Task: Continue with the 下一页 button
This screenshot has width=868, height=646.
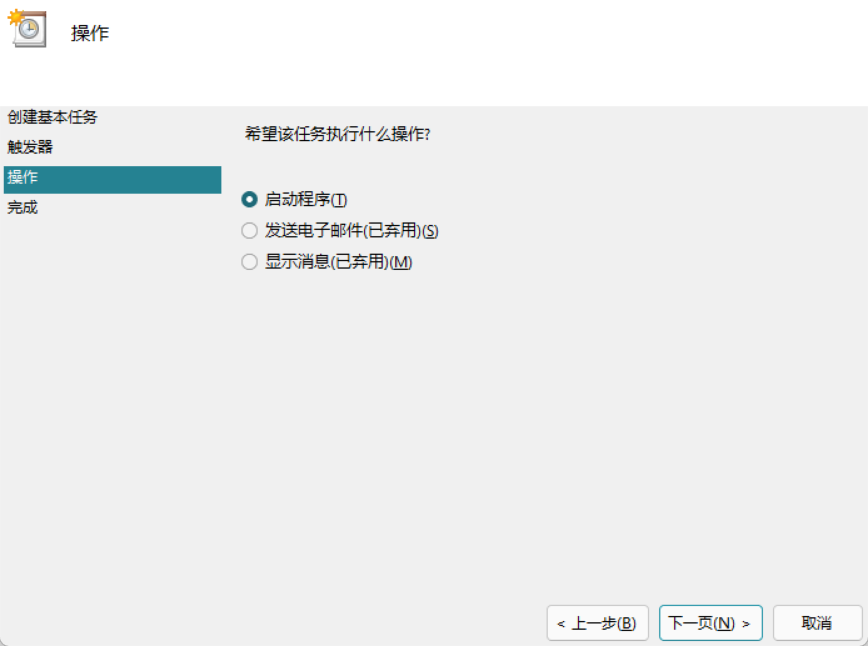Action: click(711, 623)
